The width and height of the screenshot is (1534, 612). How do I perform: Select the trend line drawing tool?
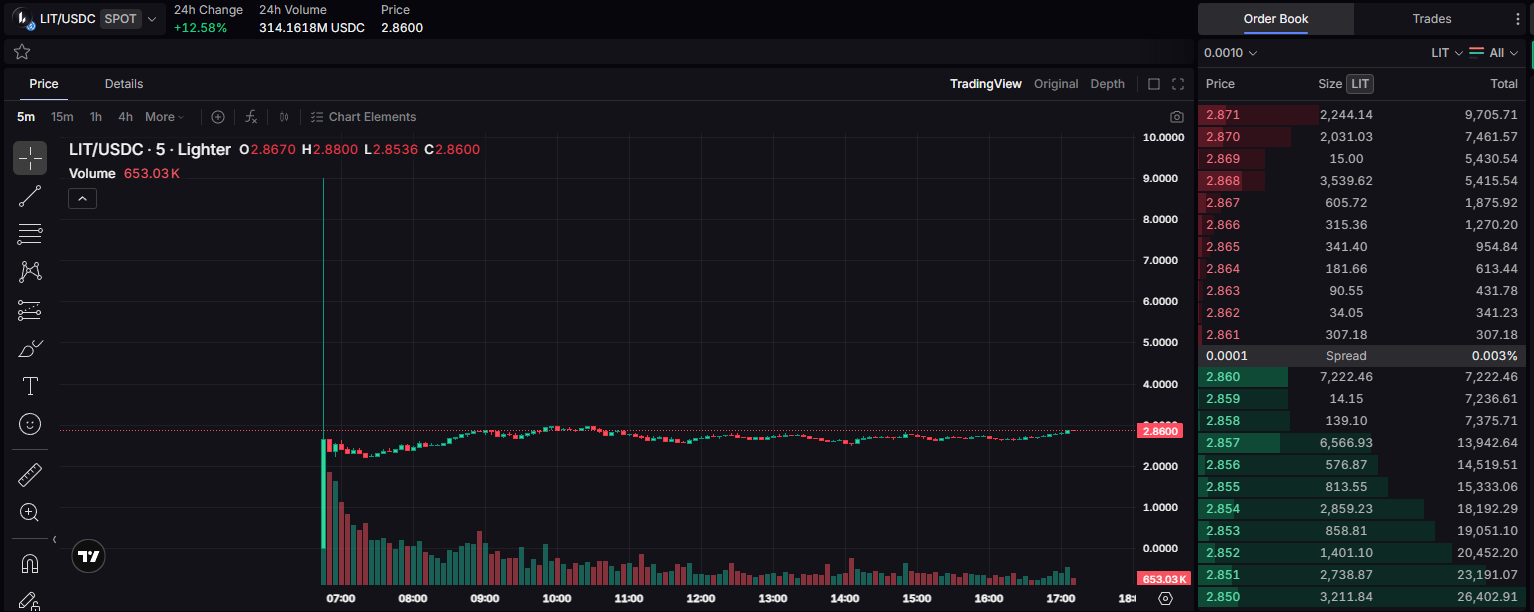click(30, 196)
